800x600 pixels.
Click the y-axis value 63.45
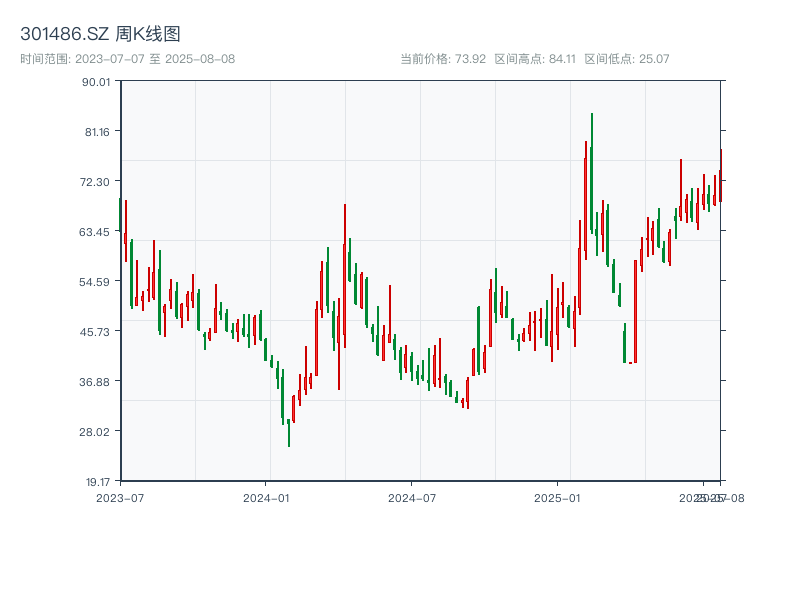(94, 232)
